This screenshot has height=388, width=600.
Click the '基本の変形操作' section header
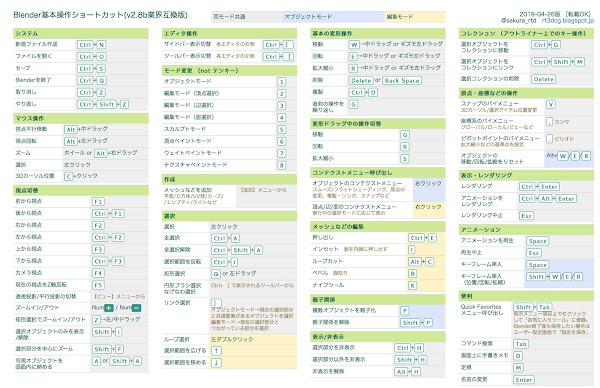[378, 33]
